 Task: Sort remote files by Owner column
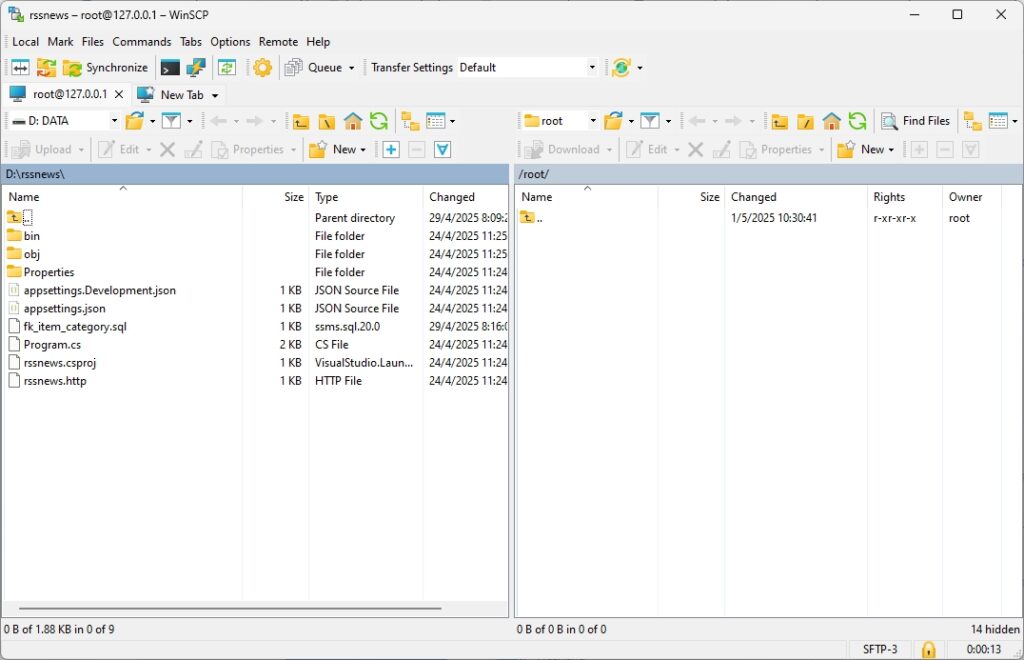pos(972,197)
